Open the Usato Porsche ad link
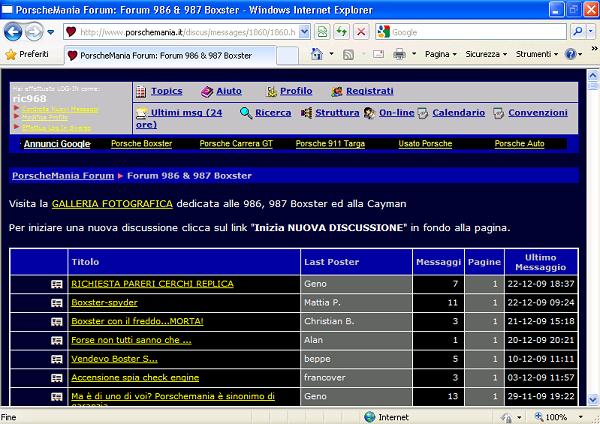 pyautogui.click(x=425, y=144)
